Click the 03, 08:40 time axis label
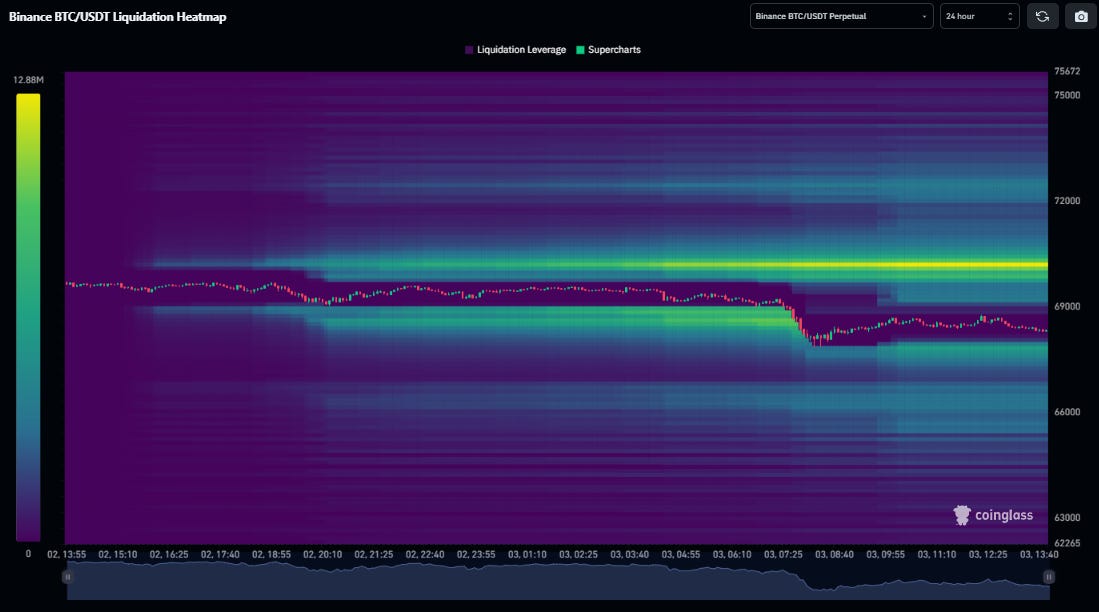This screenshot has width=1099, height=612. coord(834,555)
